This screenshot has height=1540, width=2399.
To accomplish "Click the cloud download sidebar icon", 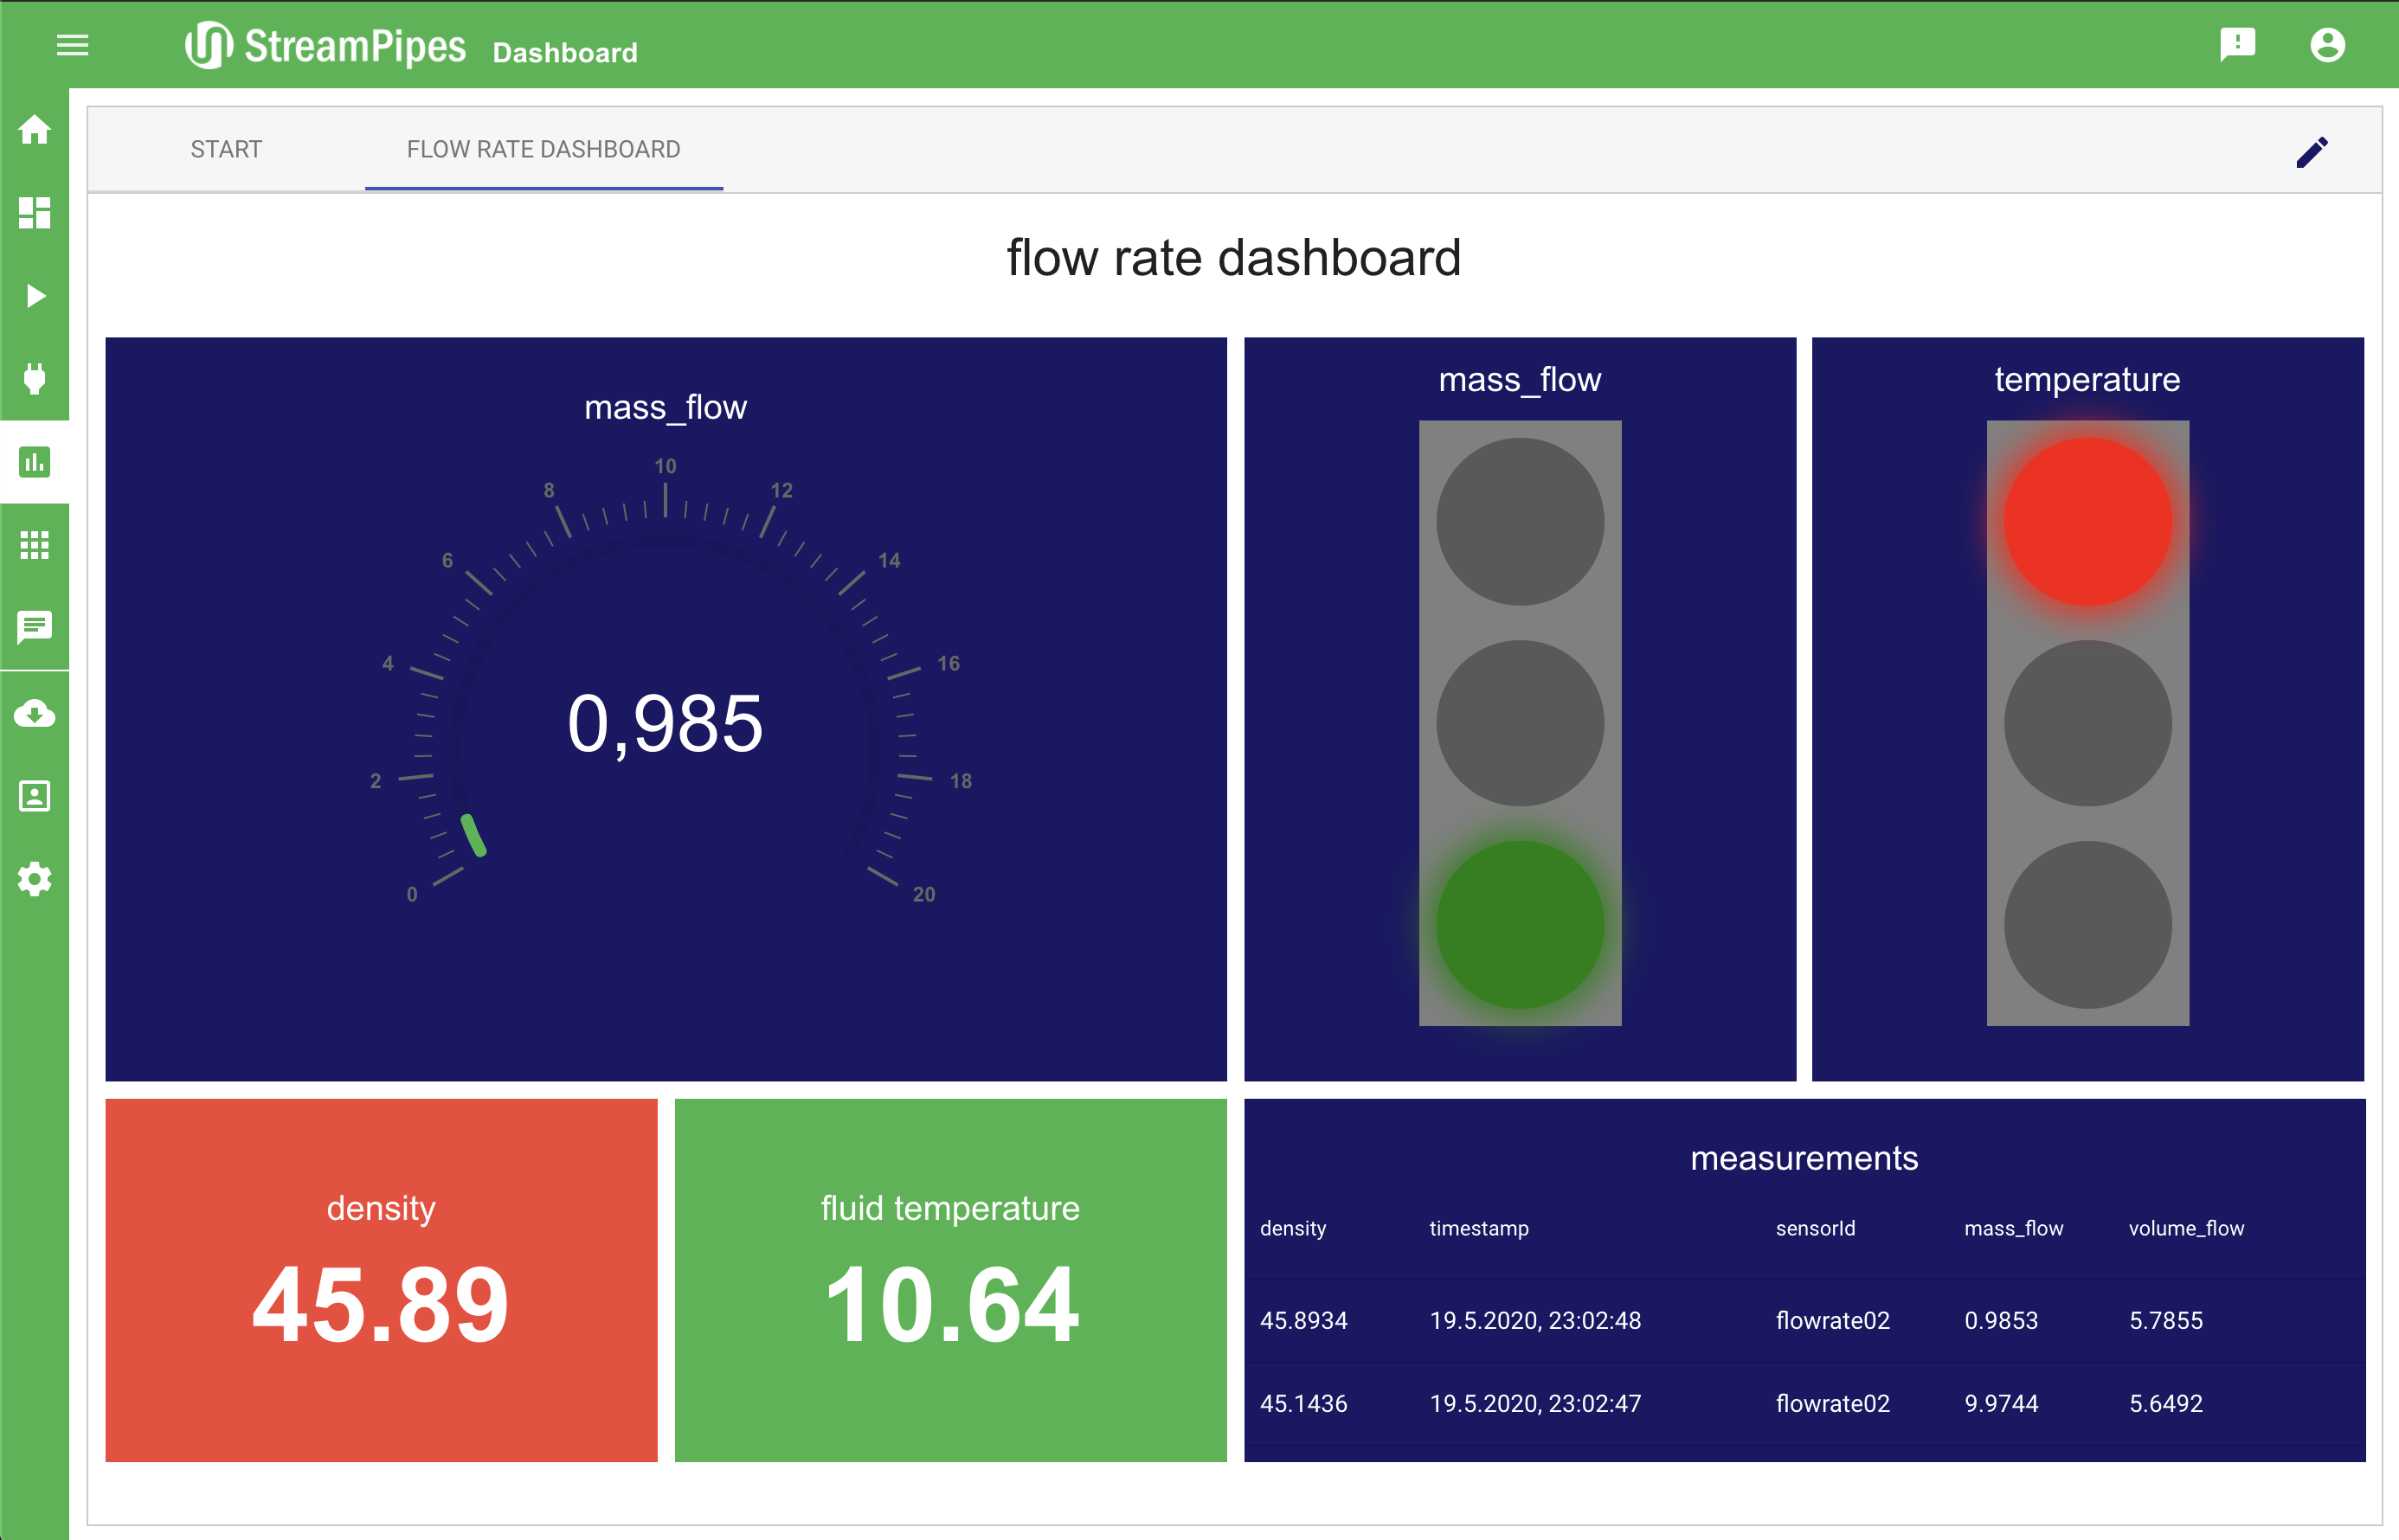I will [35, 713].
